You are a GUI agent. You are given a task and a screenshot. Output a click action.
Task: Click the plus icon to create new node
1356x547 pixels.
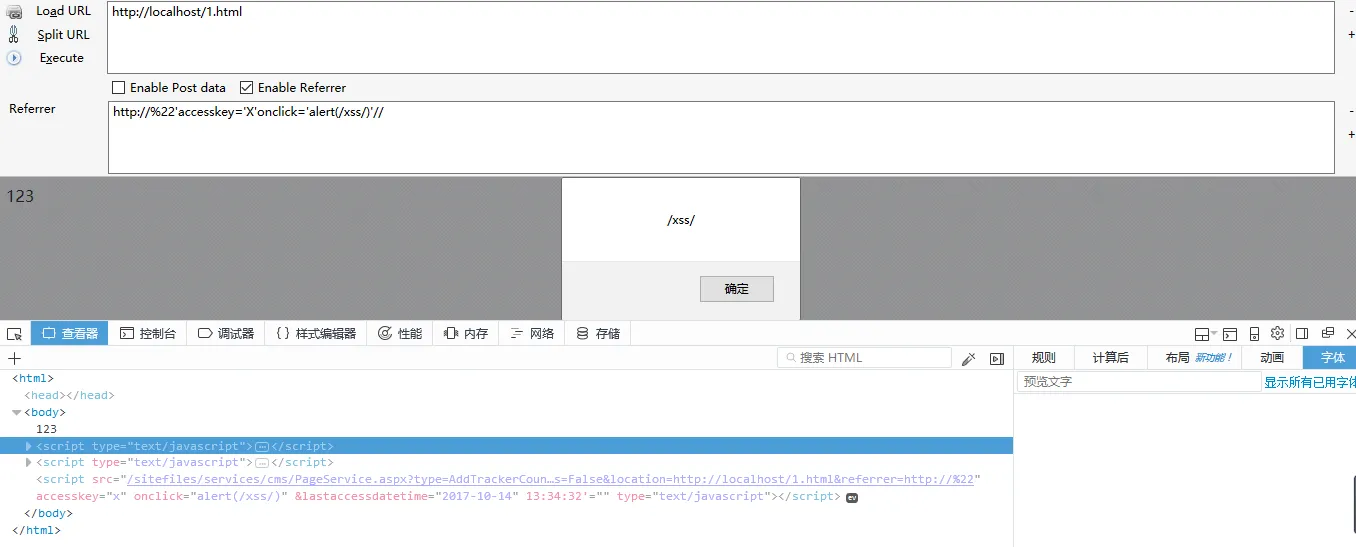(x=14, y=358)
